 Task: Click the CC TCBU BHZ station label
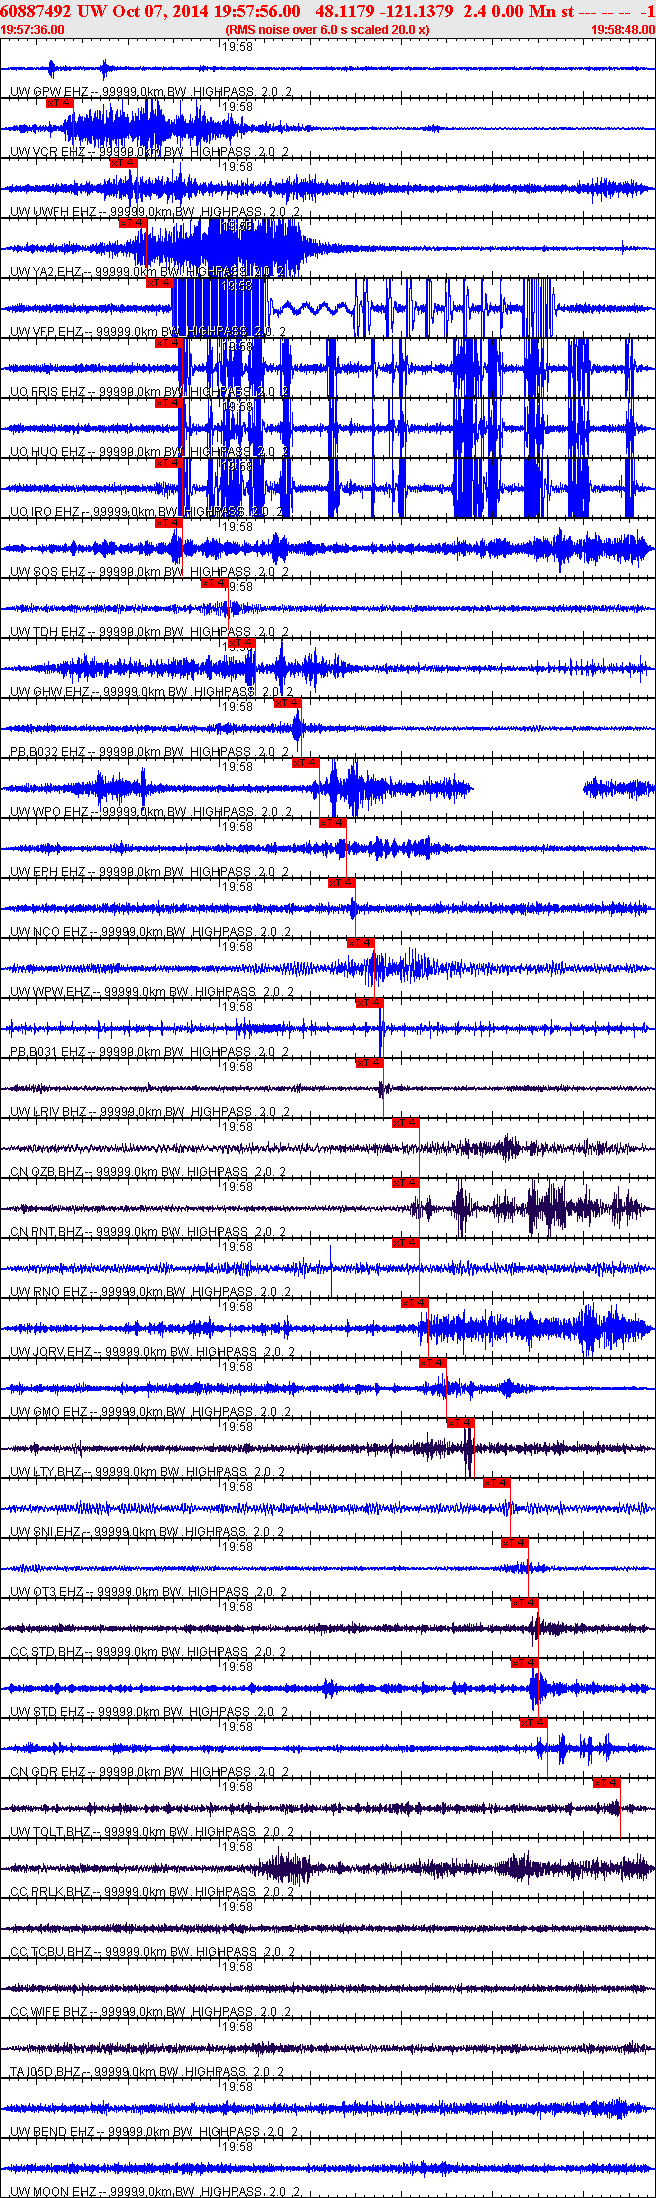tap(152, 1952)
